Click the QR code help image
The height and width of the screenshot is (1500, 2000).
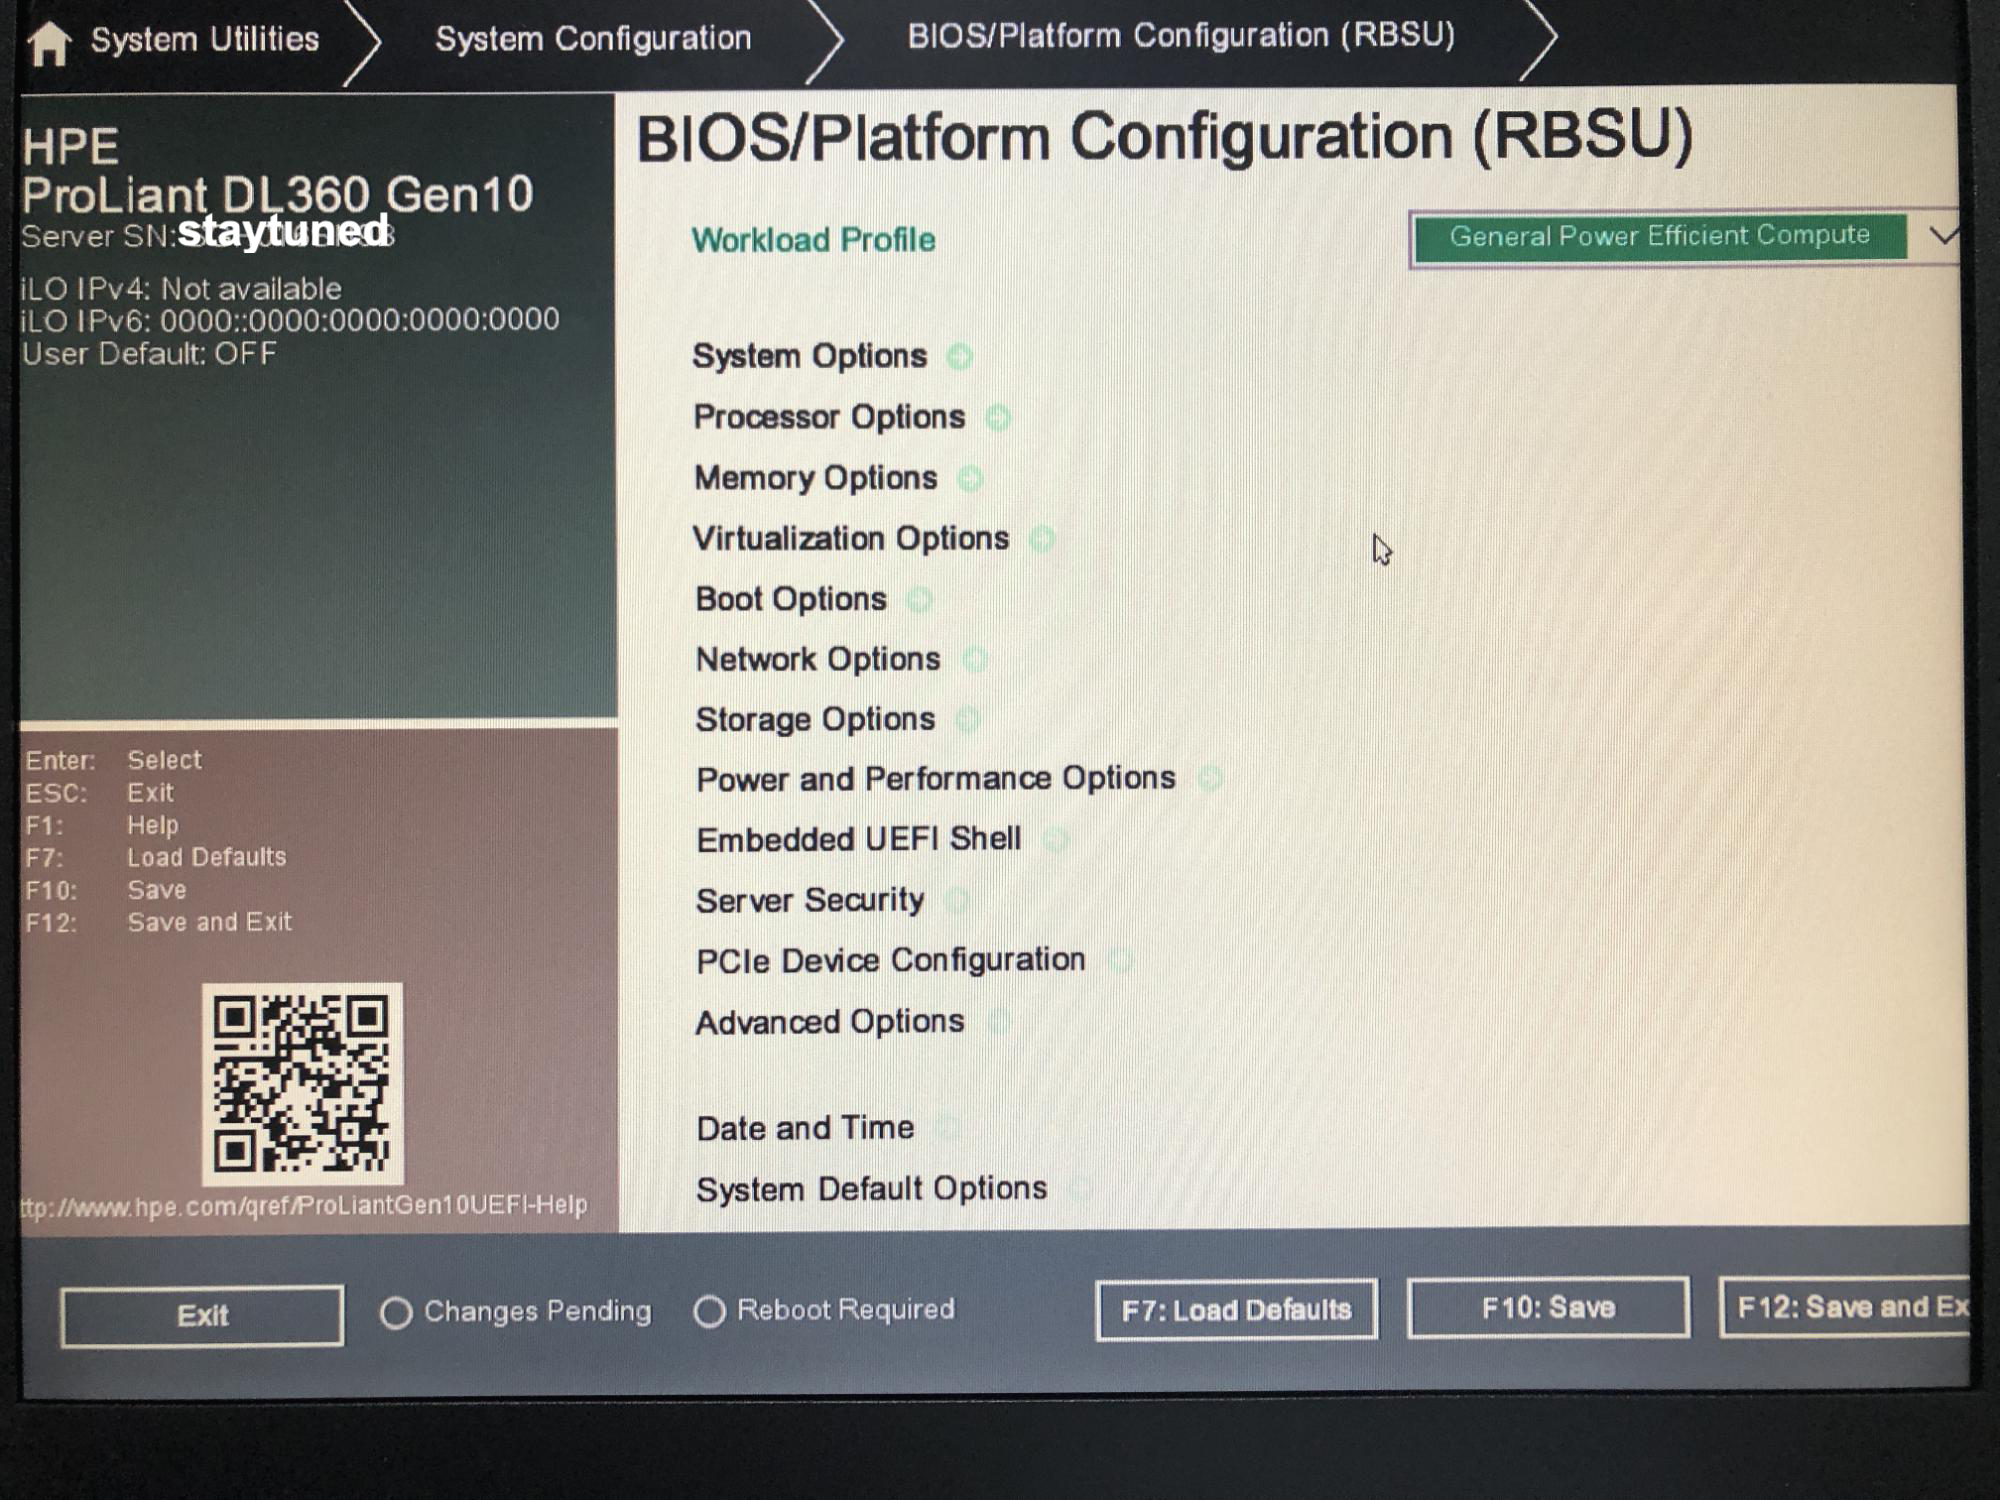click(x=302, y=1083)
